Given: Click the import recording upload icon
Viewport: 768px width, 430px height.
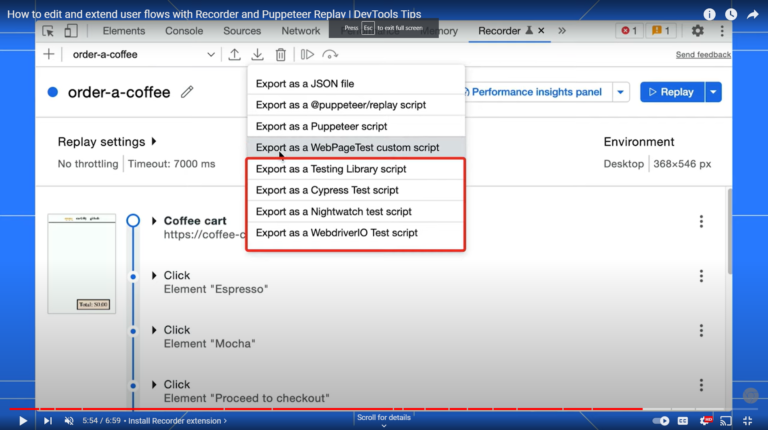Looking at the screenshot, I should pyautogui.click(x=235, y=54).
